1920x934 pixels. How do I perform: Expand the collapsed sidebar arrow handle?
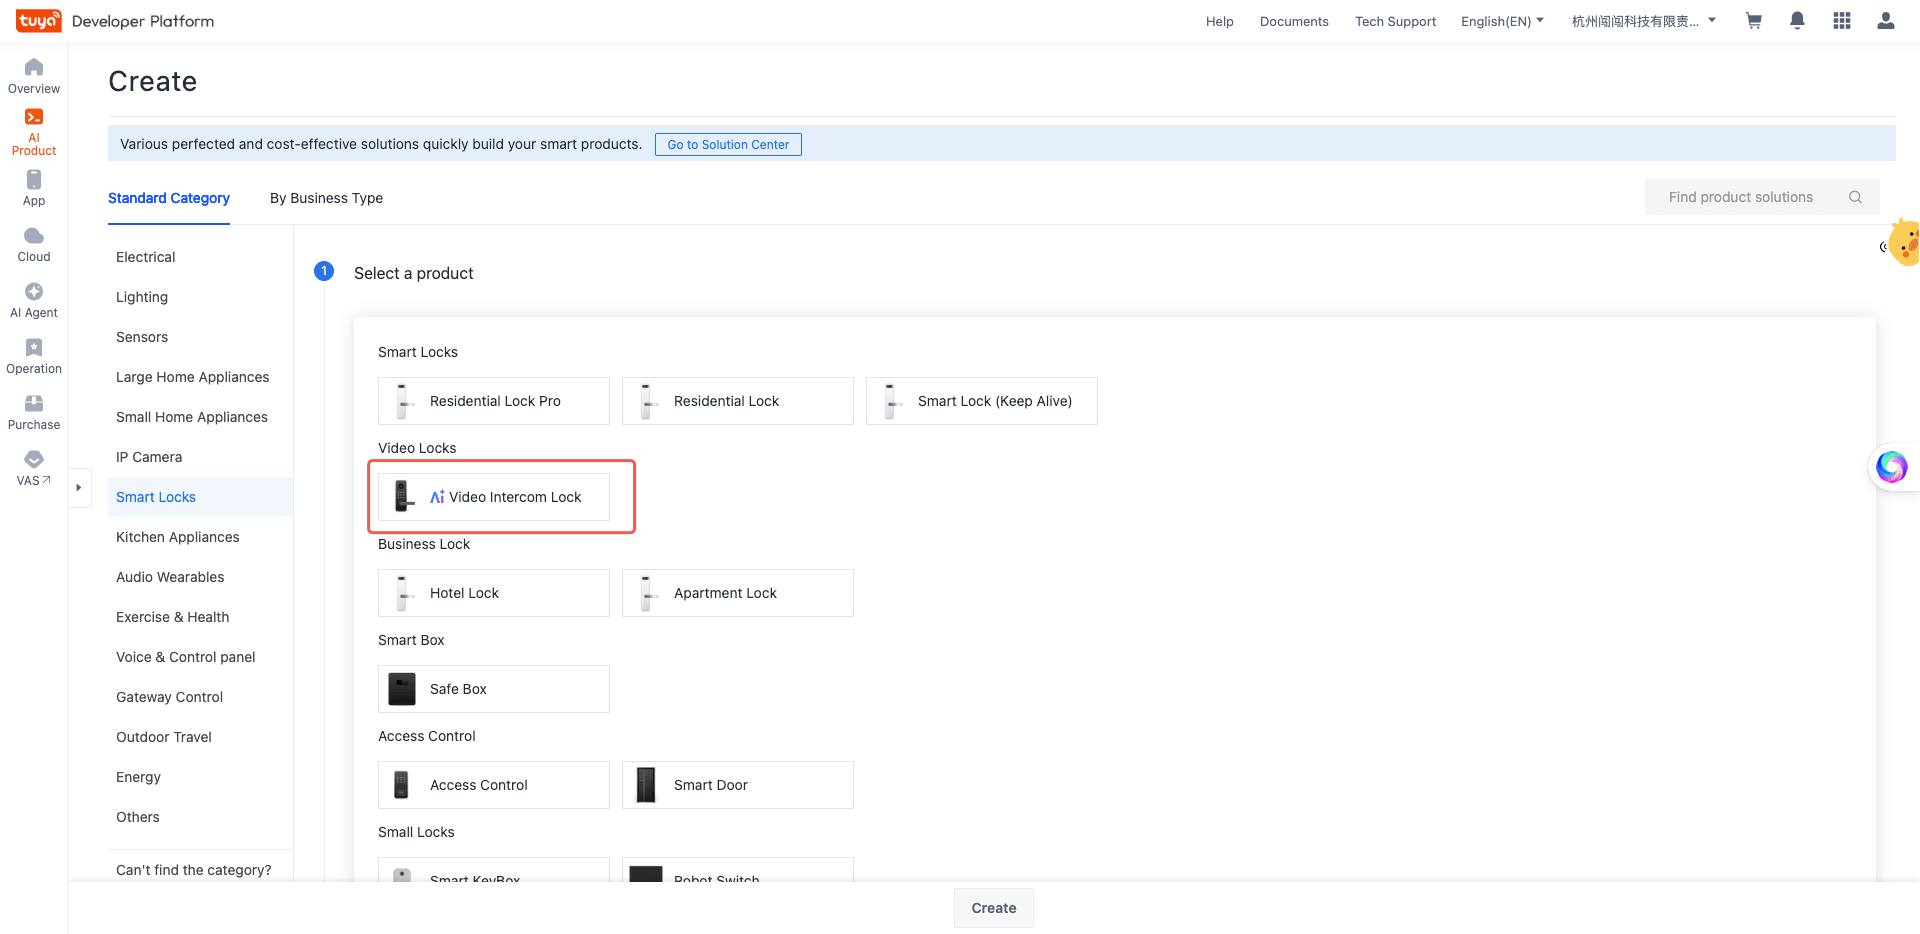(x=78, y=488)
